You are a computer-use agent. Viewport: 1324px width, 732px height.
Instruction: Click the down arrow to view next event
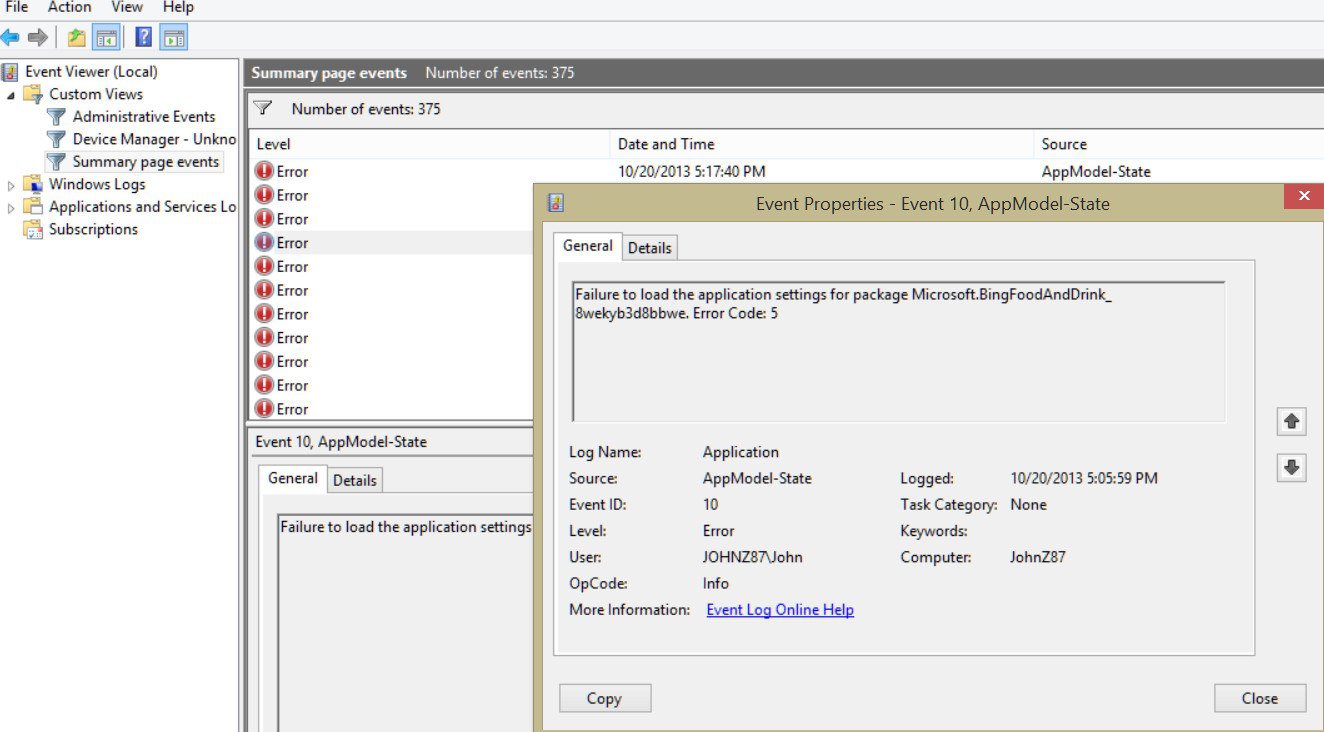click(x=1291, y=467)
